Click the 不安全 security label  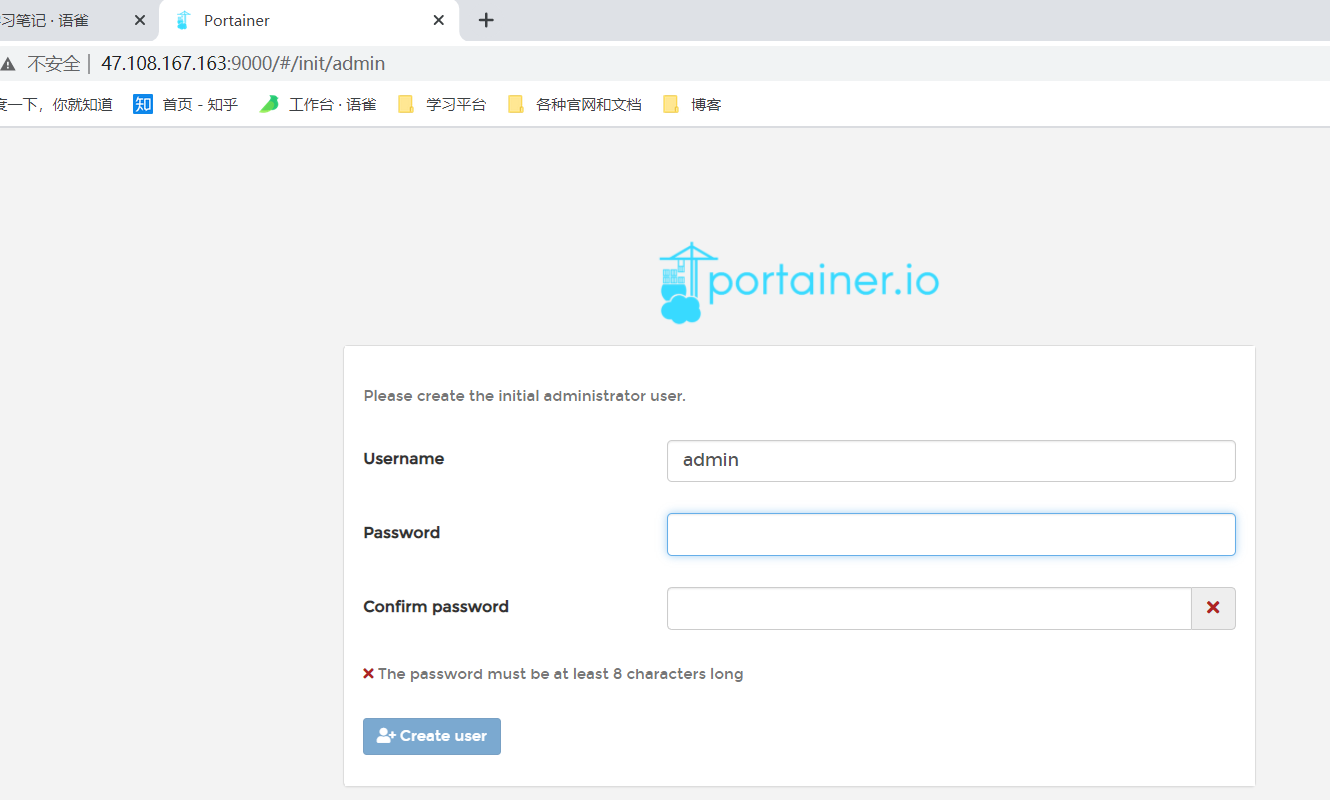[53, 64]
